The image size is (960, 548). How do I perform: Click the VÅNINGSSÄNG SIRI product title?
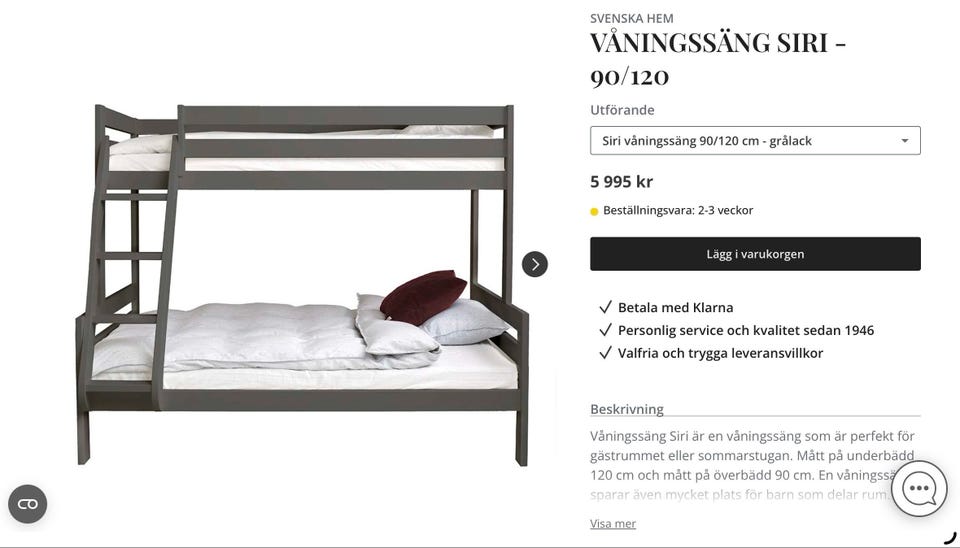click(718, 59)
